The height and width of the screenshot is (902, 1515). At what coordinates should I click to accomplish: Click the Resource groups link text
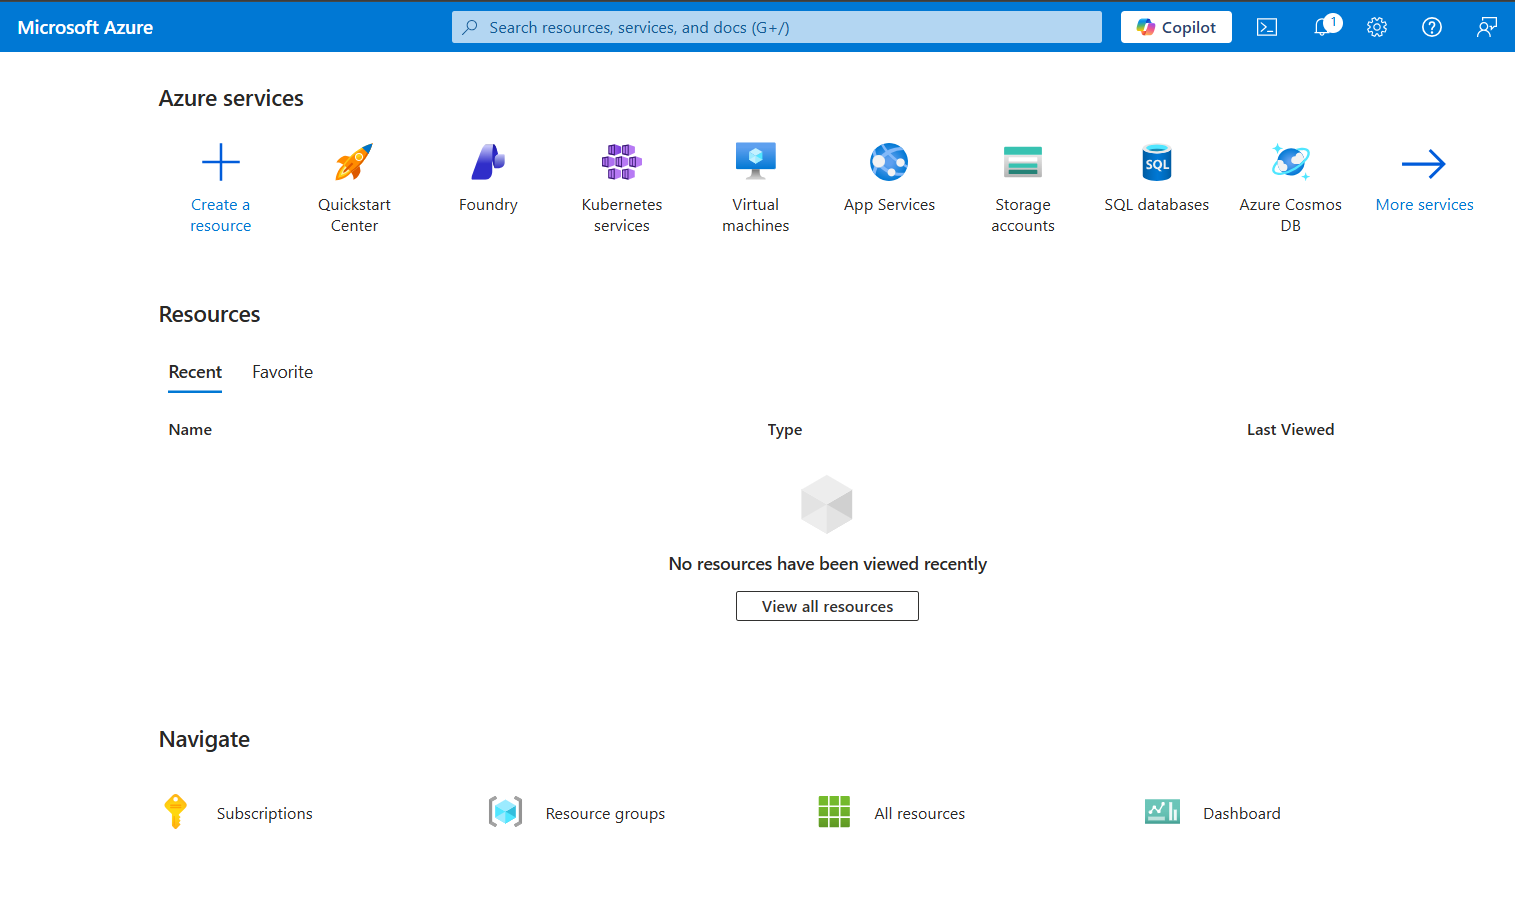point(605,813)
